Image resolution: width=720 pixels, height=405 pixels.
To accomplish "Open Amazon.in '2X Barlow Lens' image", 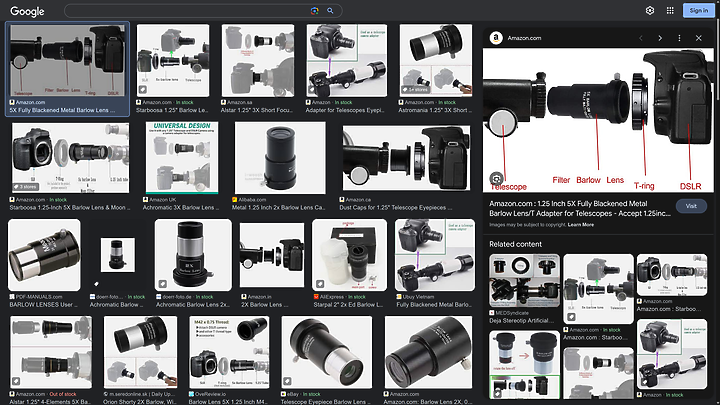I will (272, 255).
